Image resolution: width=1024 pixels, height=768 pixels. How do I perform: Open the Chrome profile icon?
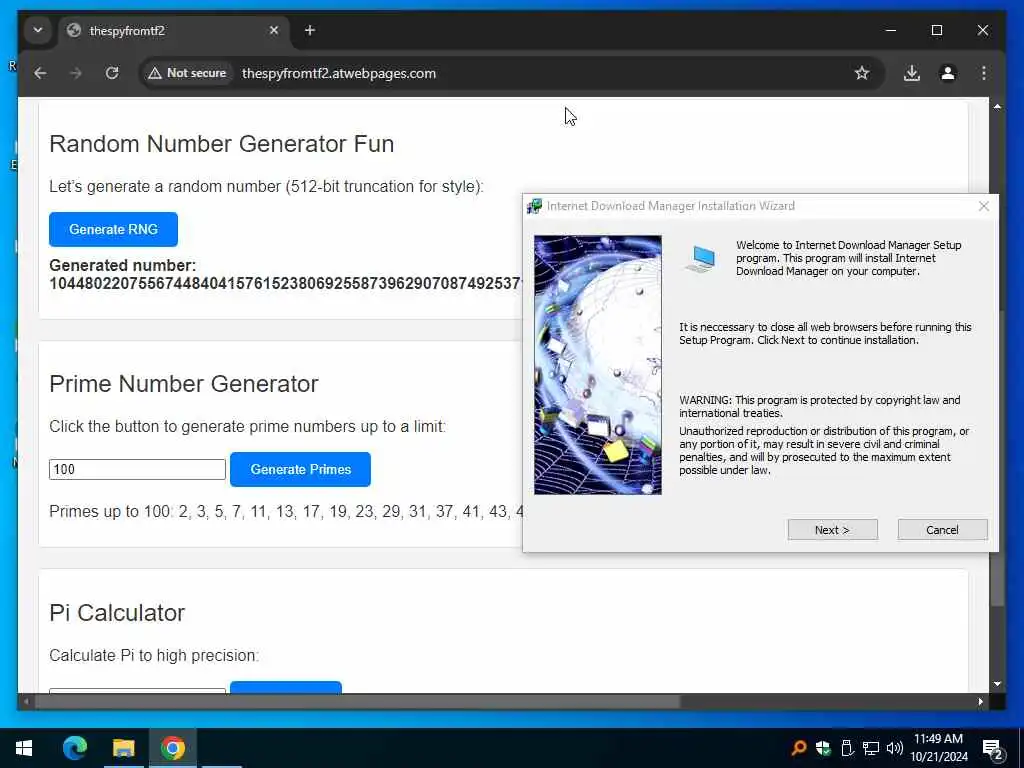coord(948,73)
